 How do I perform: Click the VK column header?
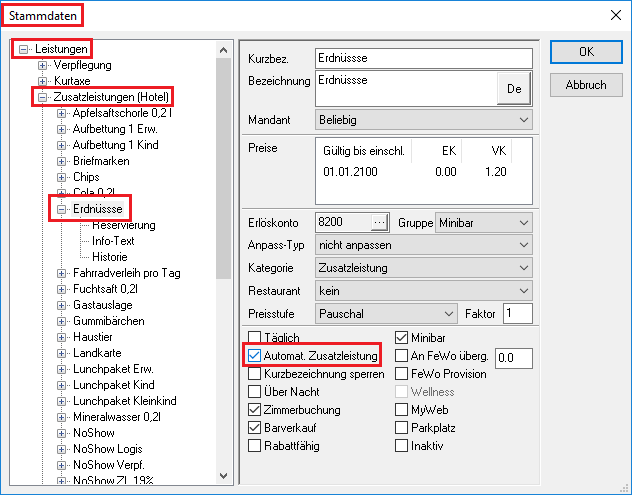pos(486,151)
